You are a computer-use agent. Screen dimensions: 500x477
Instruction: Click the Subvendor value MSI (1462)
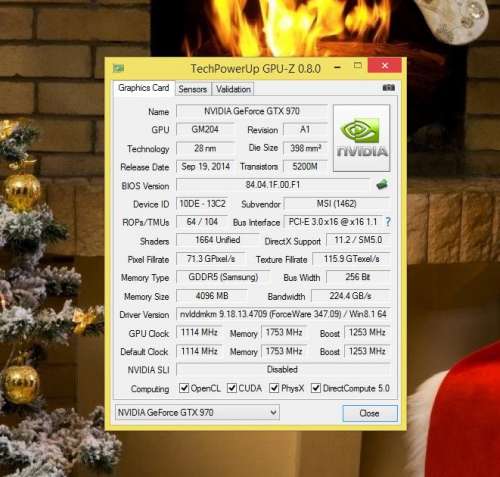coord(337,203)
